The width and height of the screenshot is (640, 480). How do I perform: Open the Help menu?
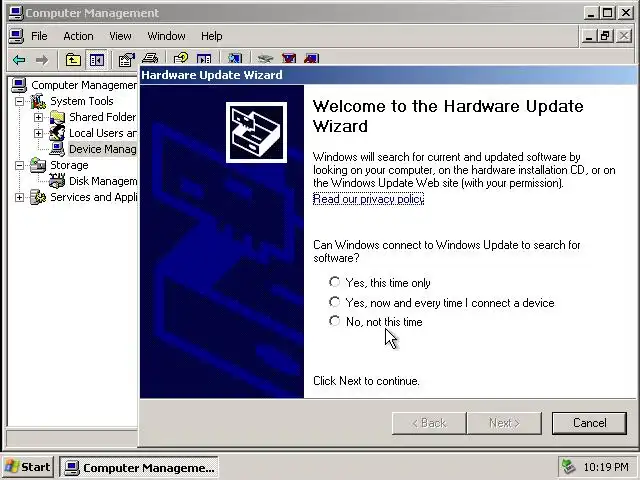pos(211,36)
